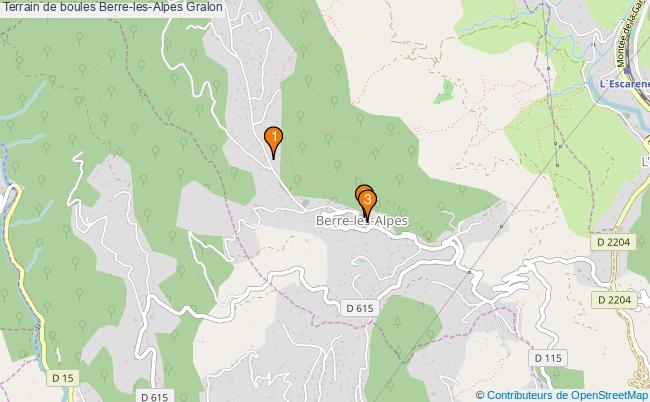Click the D 615 road shield at bottom
650x402 pixels.
[x=154, y=396]
